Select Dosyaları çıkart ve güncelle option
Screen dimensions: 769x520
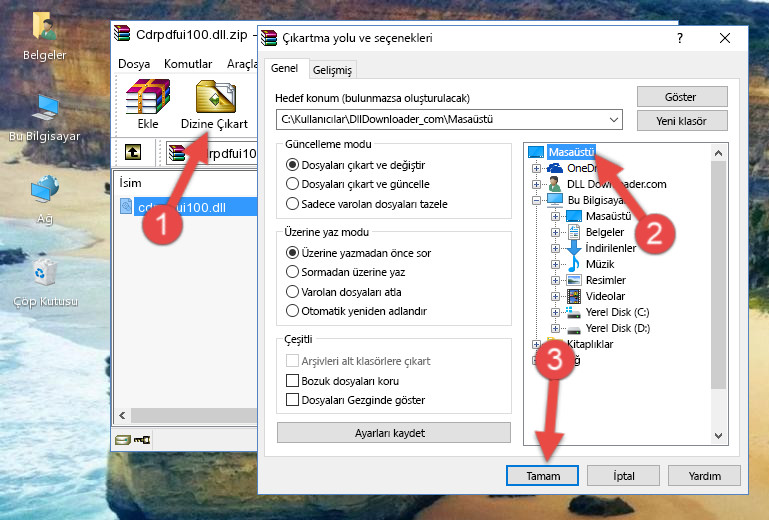pyautogui.click(x=292, y=184)
